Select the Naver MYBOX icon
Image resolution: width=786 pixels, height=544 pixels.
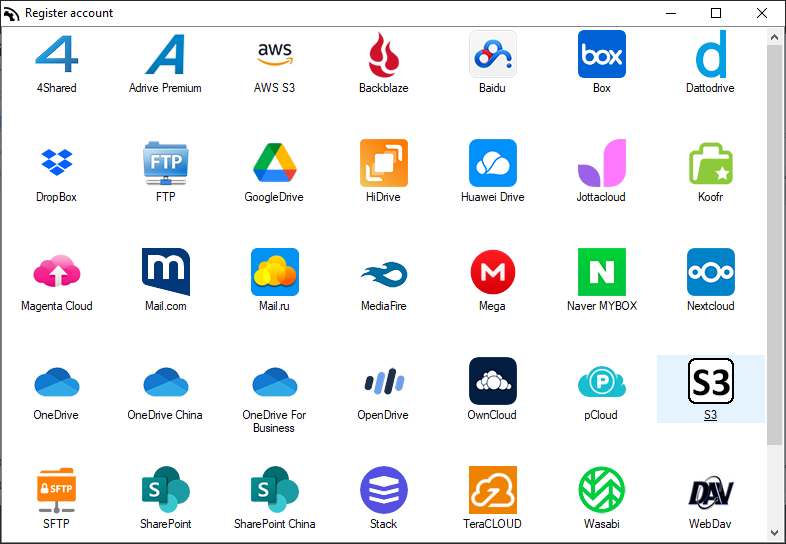602,272
